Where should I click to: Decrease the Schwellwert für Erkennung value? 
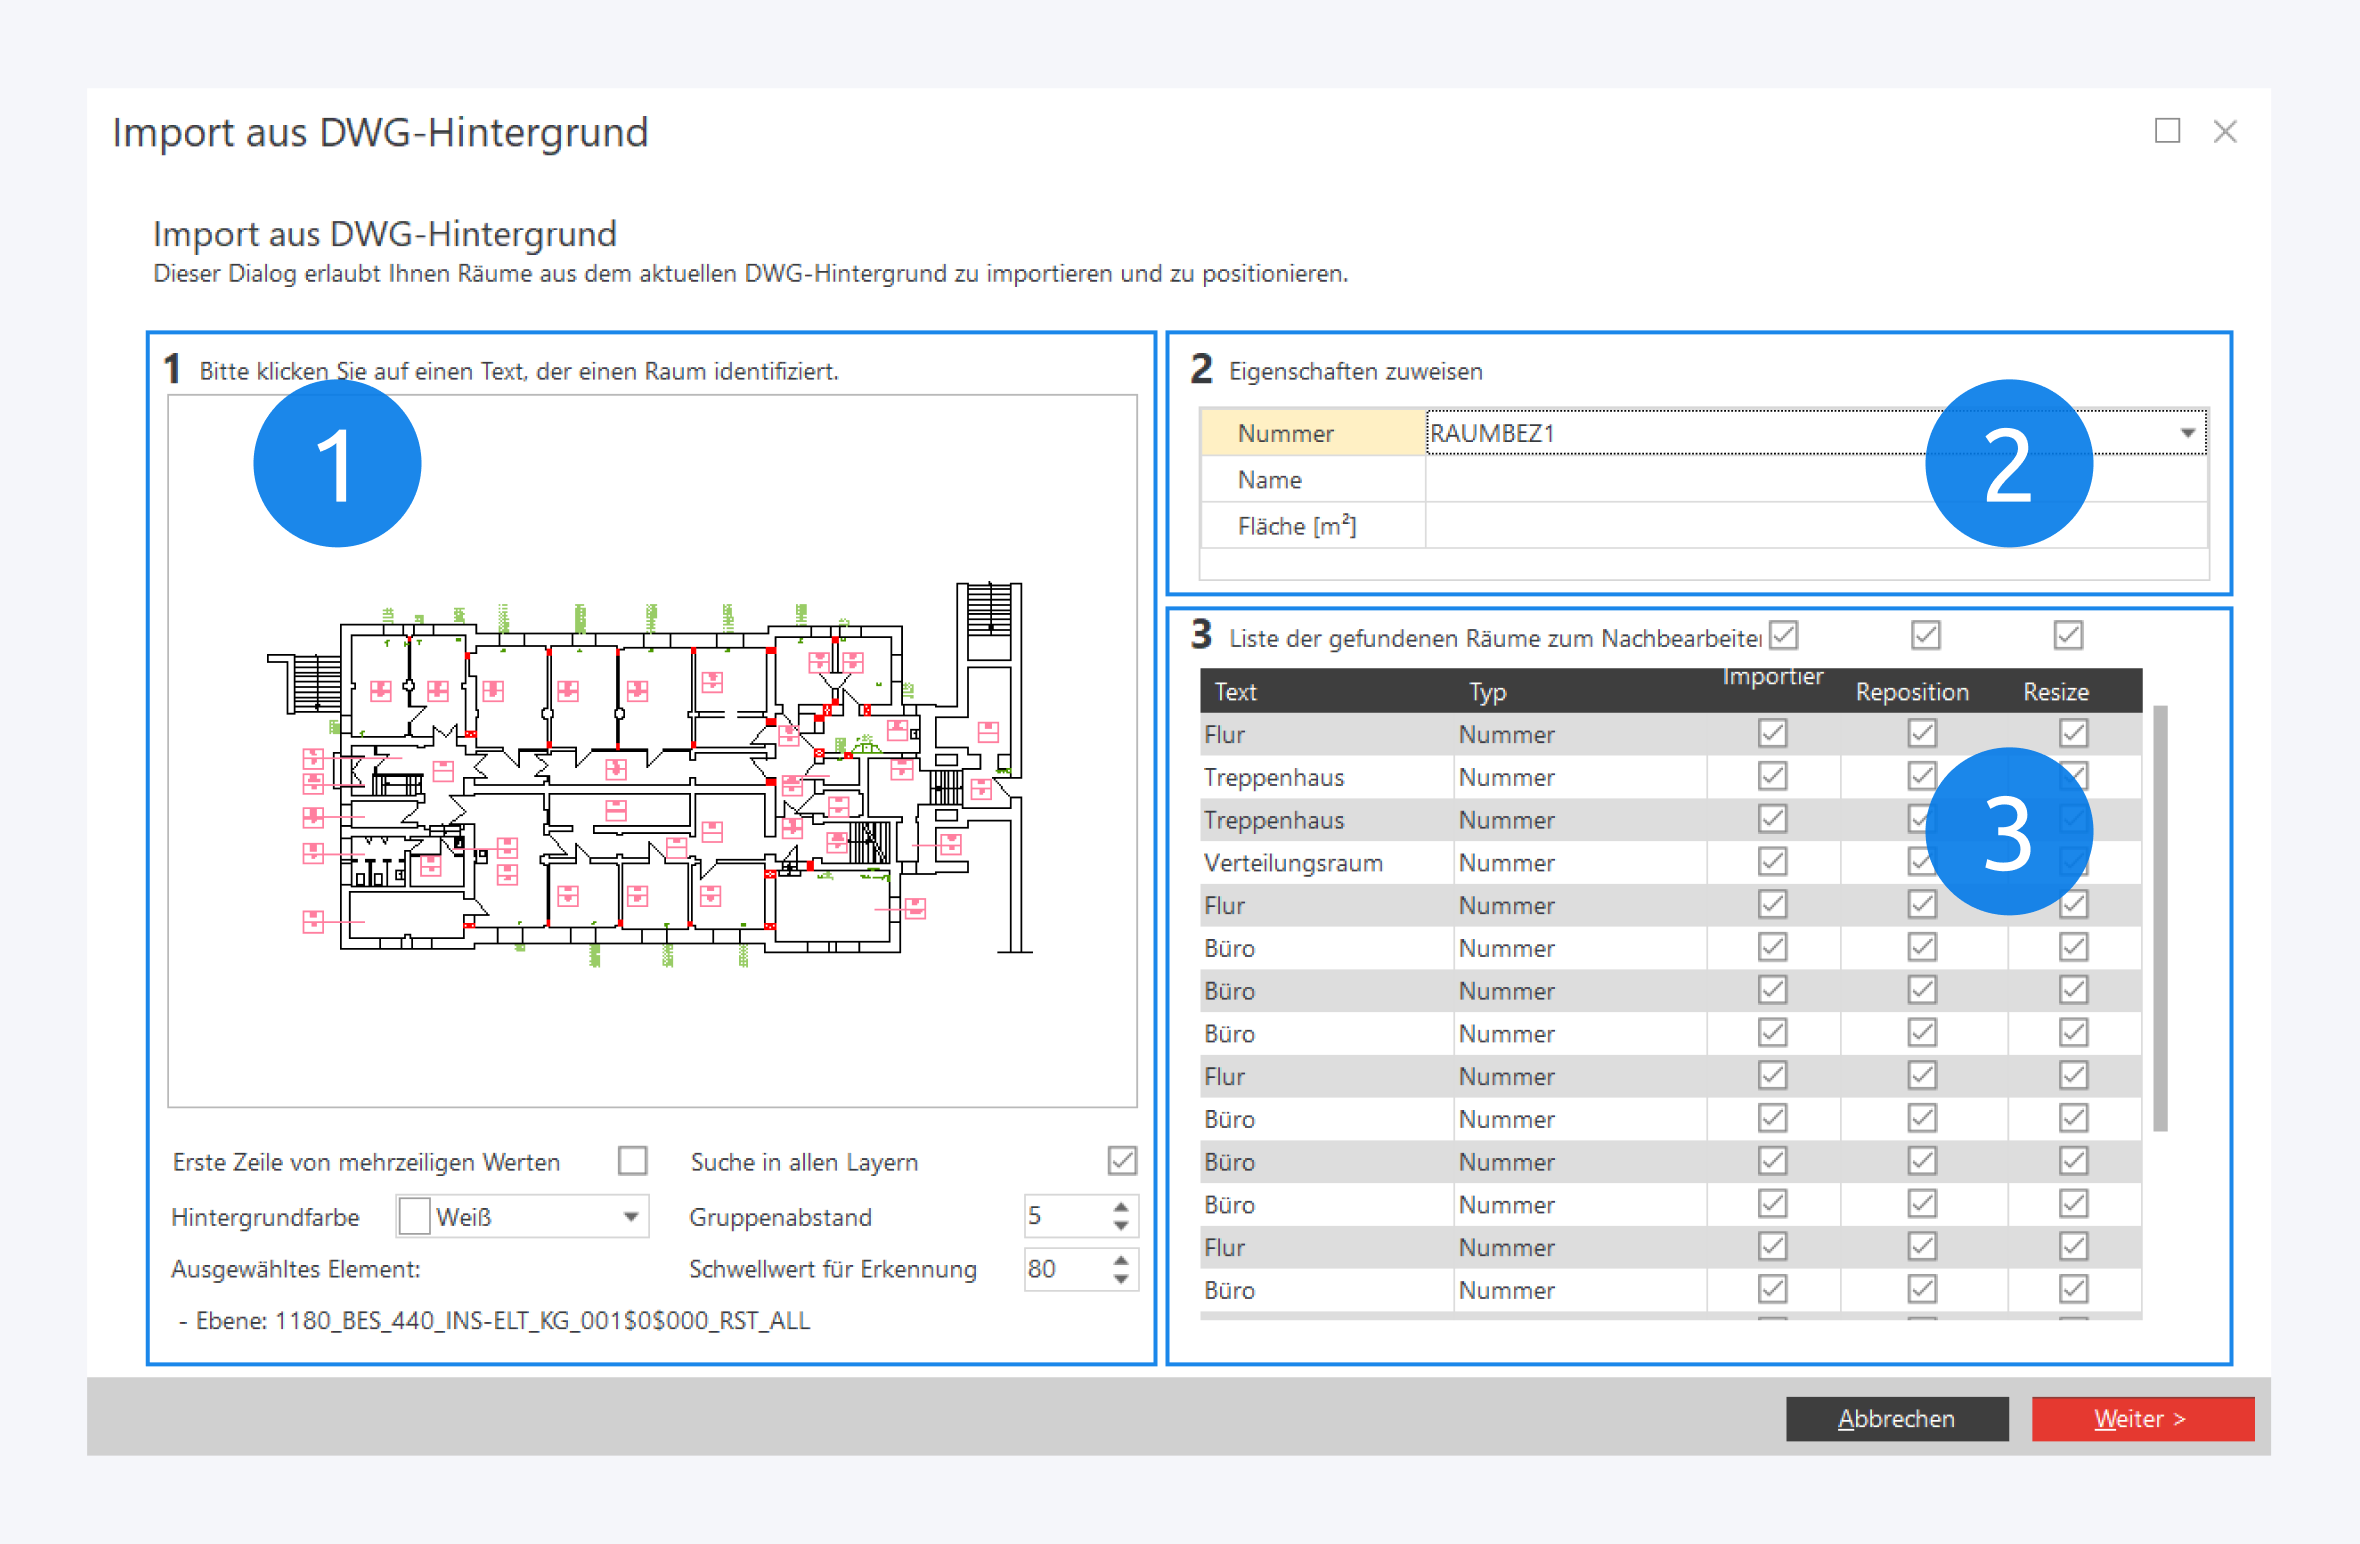click(1121, 1279)
